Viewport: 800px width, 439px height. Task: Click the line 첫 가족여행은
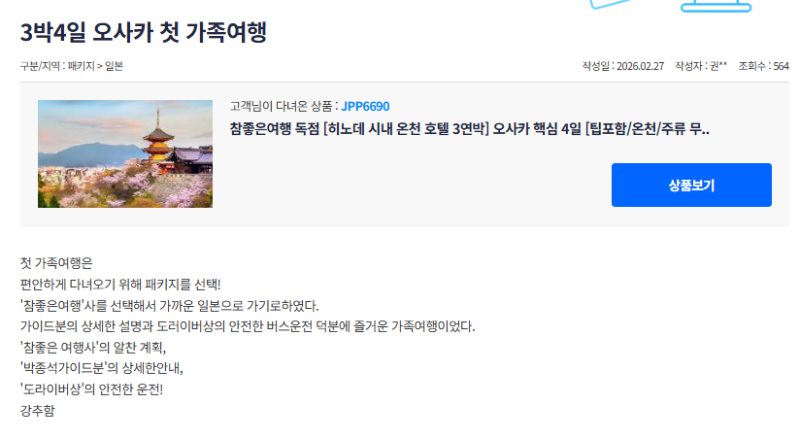56,263
